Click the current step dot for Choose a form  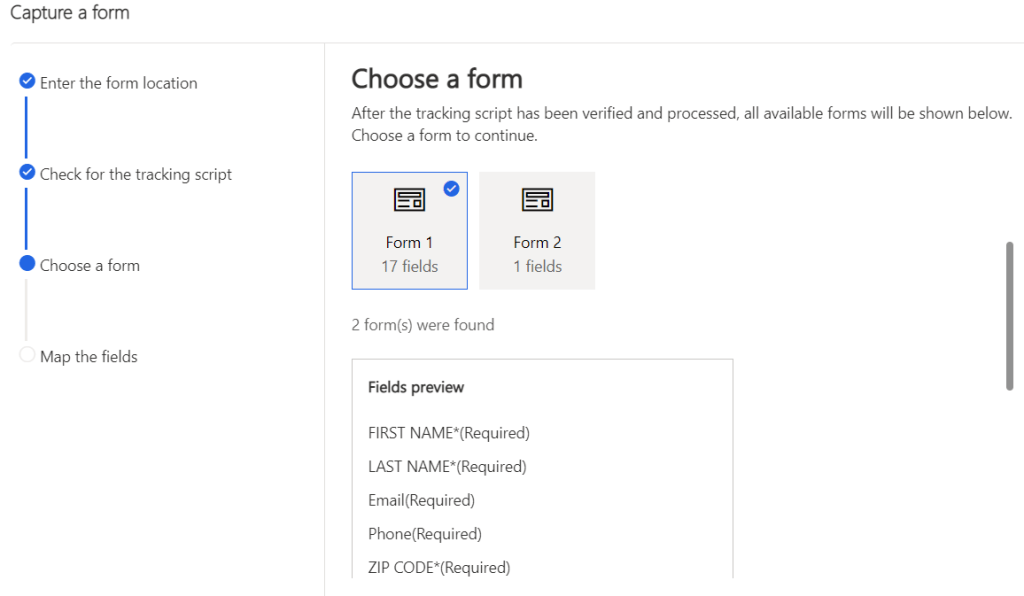tap(27, 264)
